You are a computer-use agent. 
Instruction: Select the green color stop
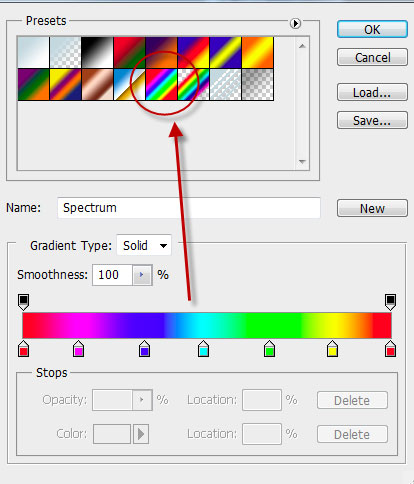[269, 349]
